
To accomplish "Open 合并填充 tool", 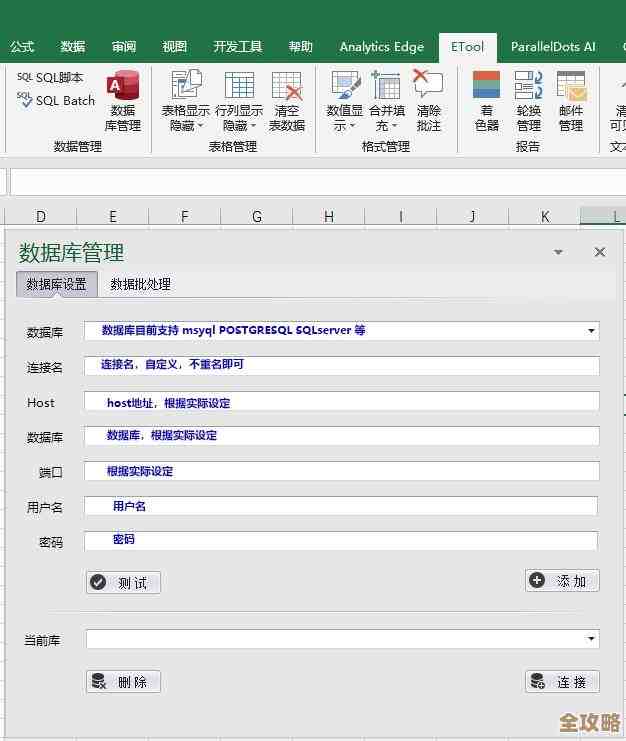I will (387, 101).
